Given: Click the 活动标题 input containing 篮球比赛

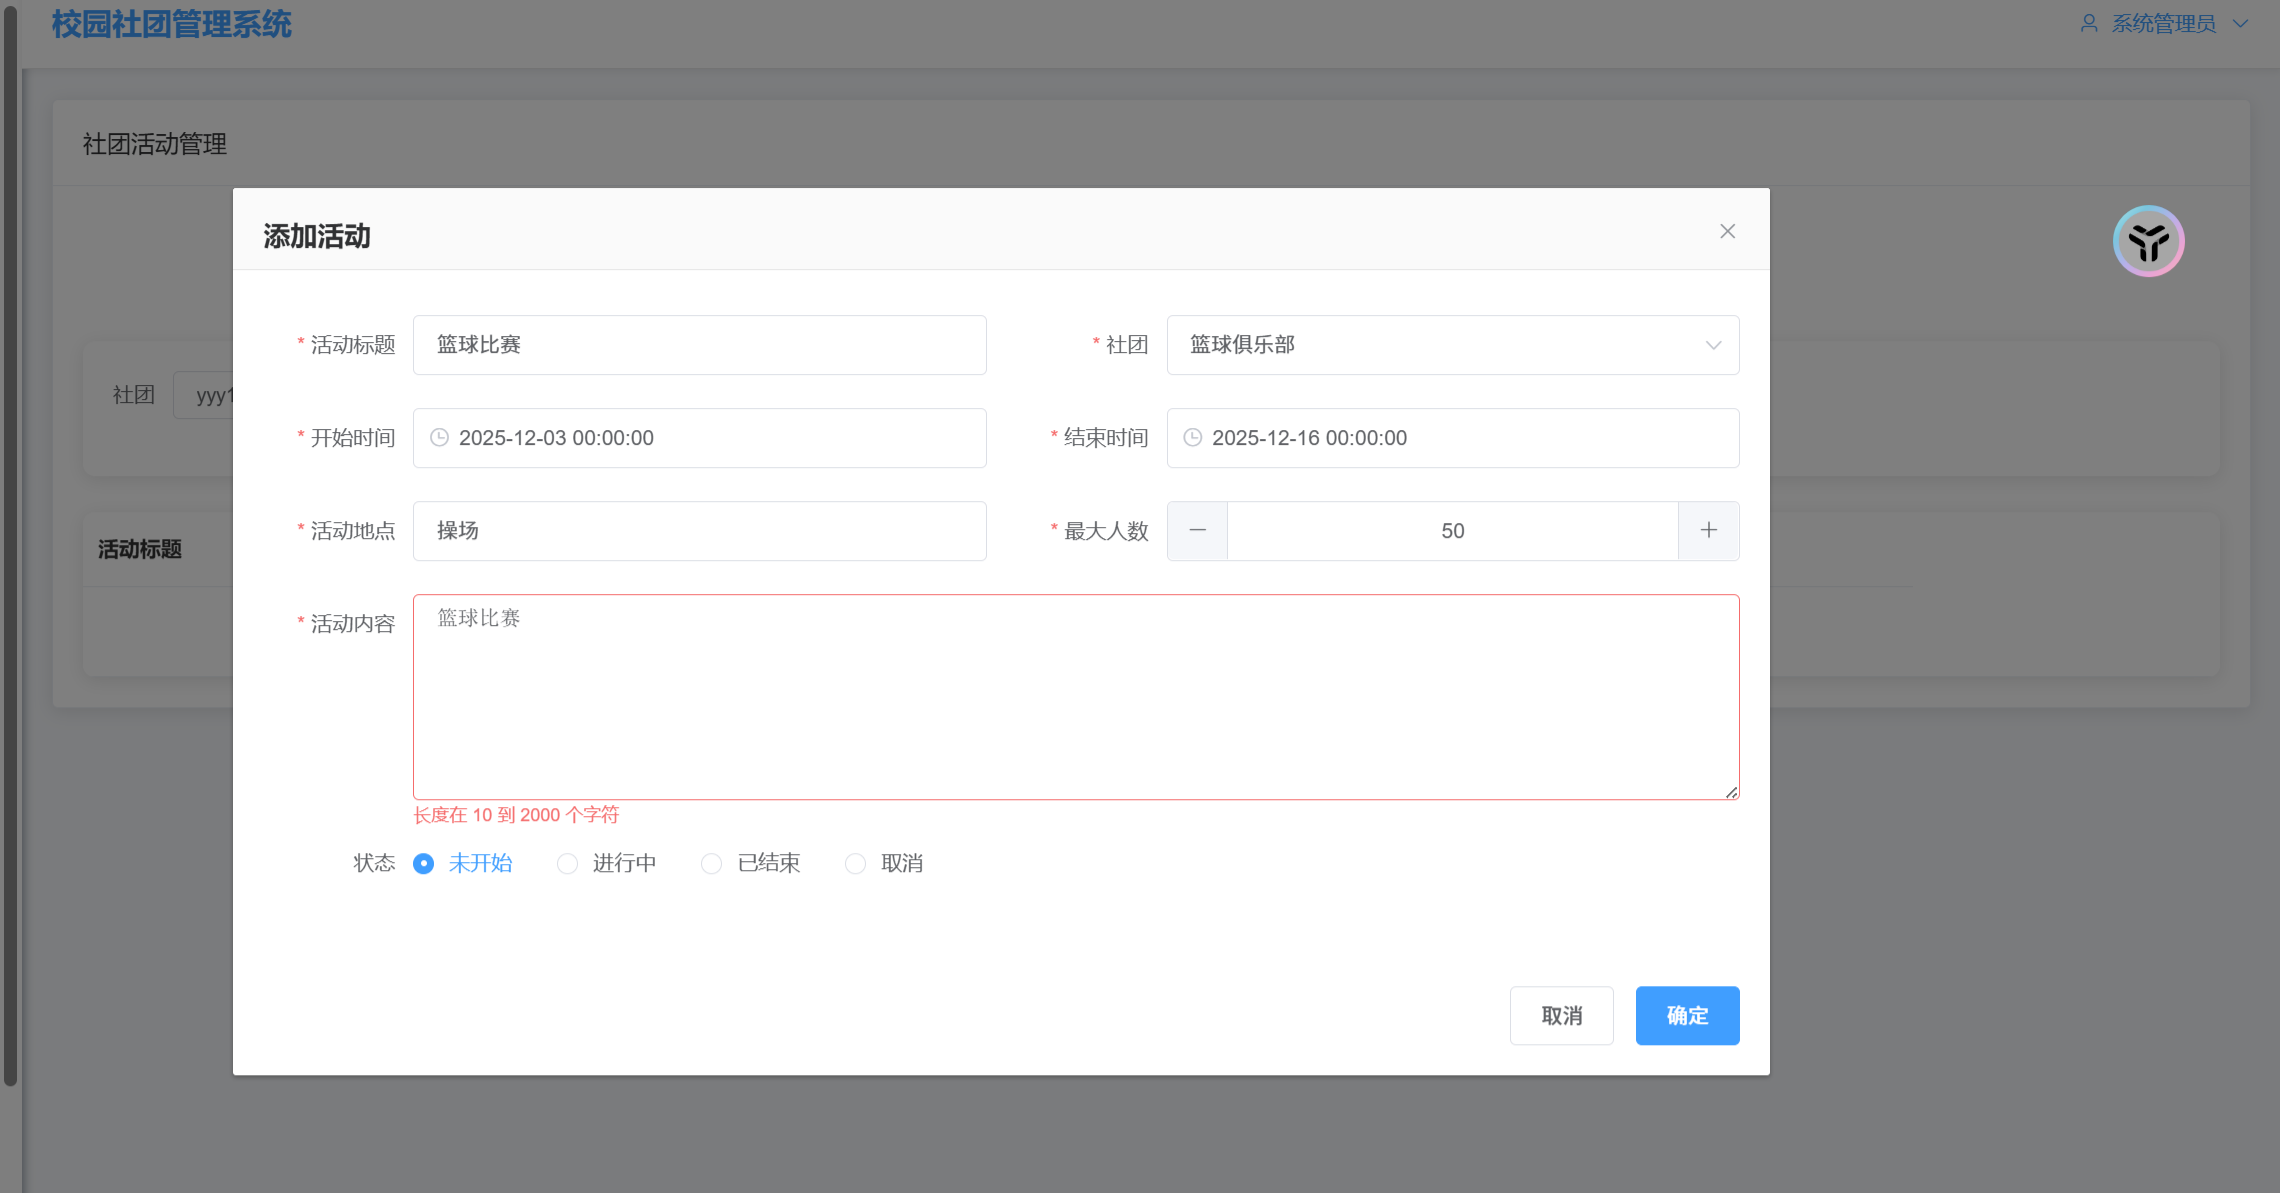Looking at the screenshot, I should pyautogui.click(x=699, y=345).
